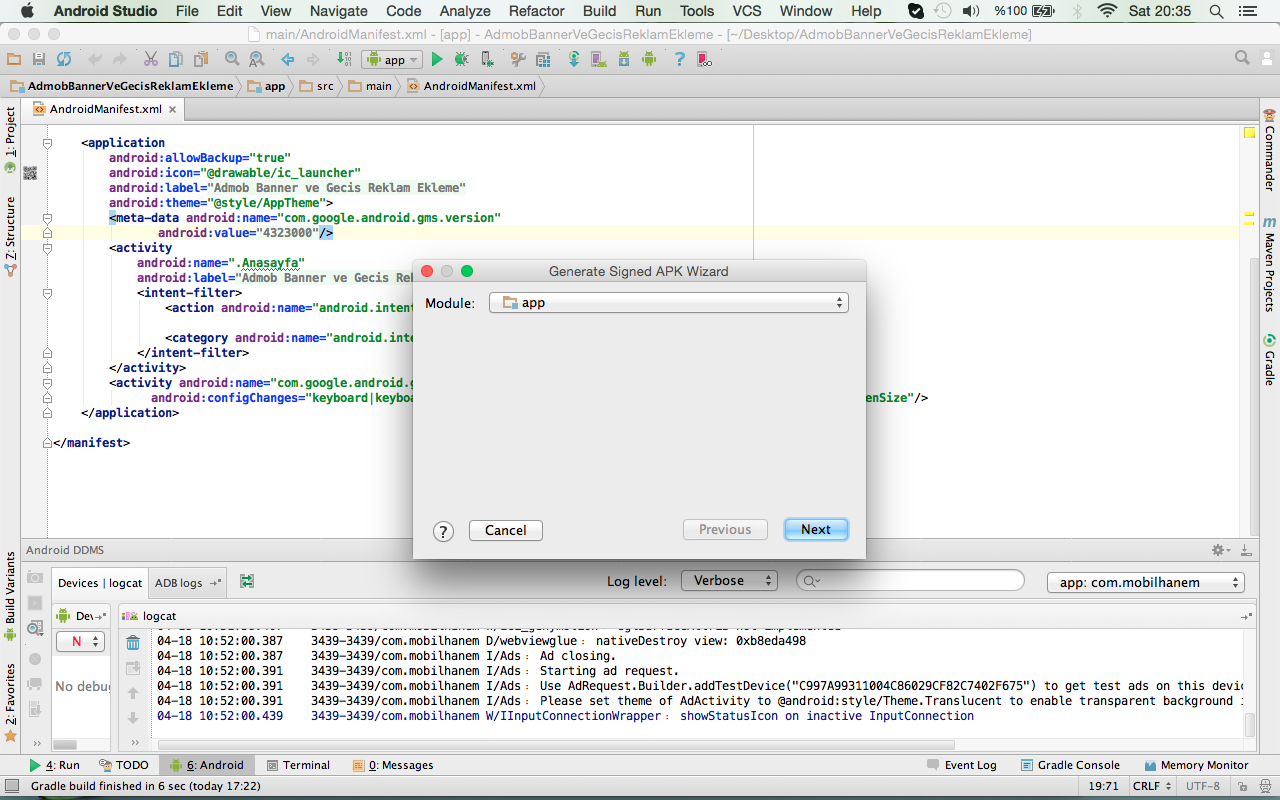Open the app run configuration dropdown

(x=392, y=60)
